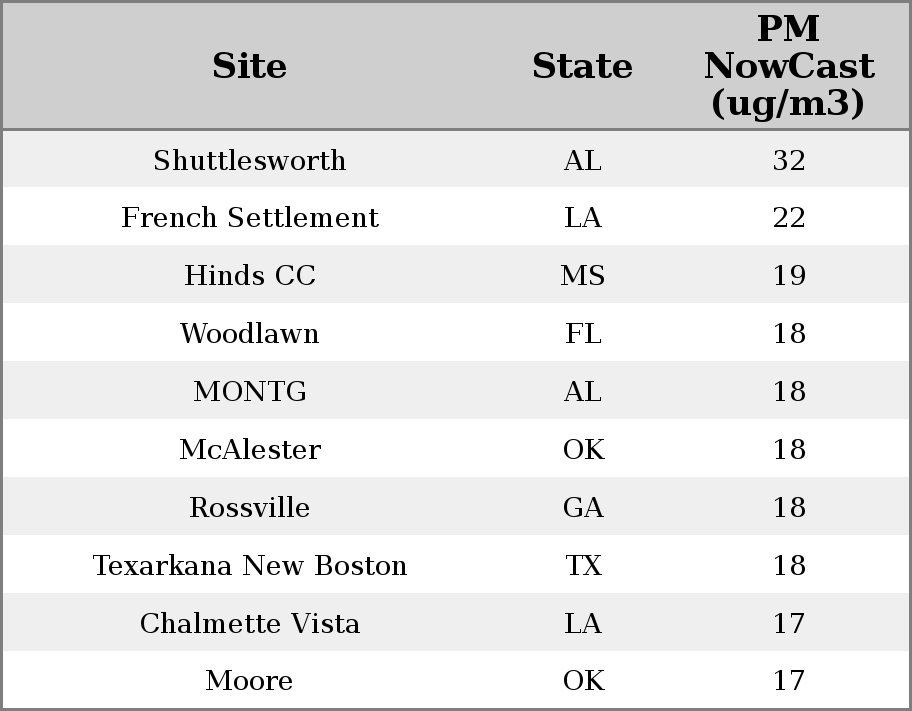Click the PM NowCast column header

click(x=789, y=66)
